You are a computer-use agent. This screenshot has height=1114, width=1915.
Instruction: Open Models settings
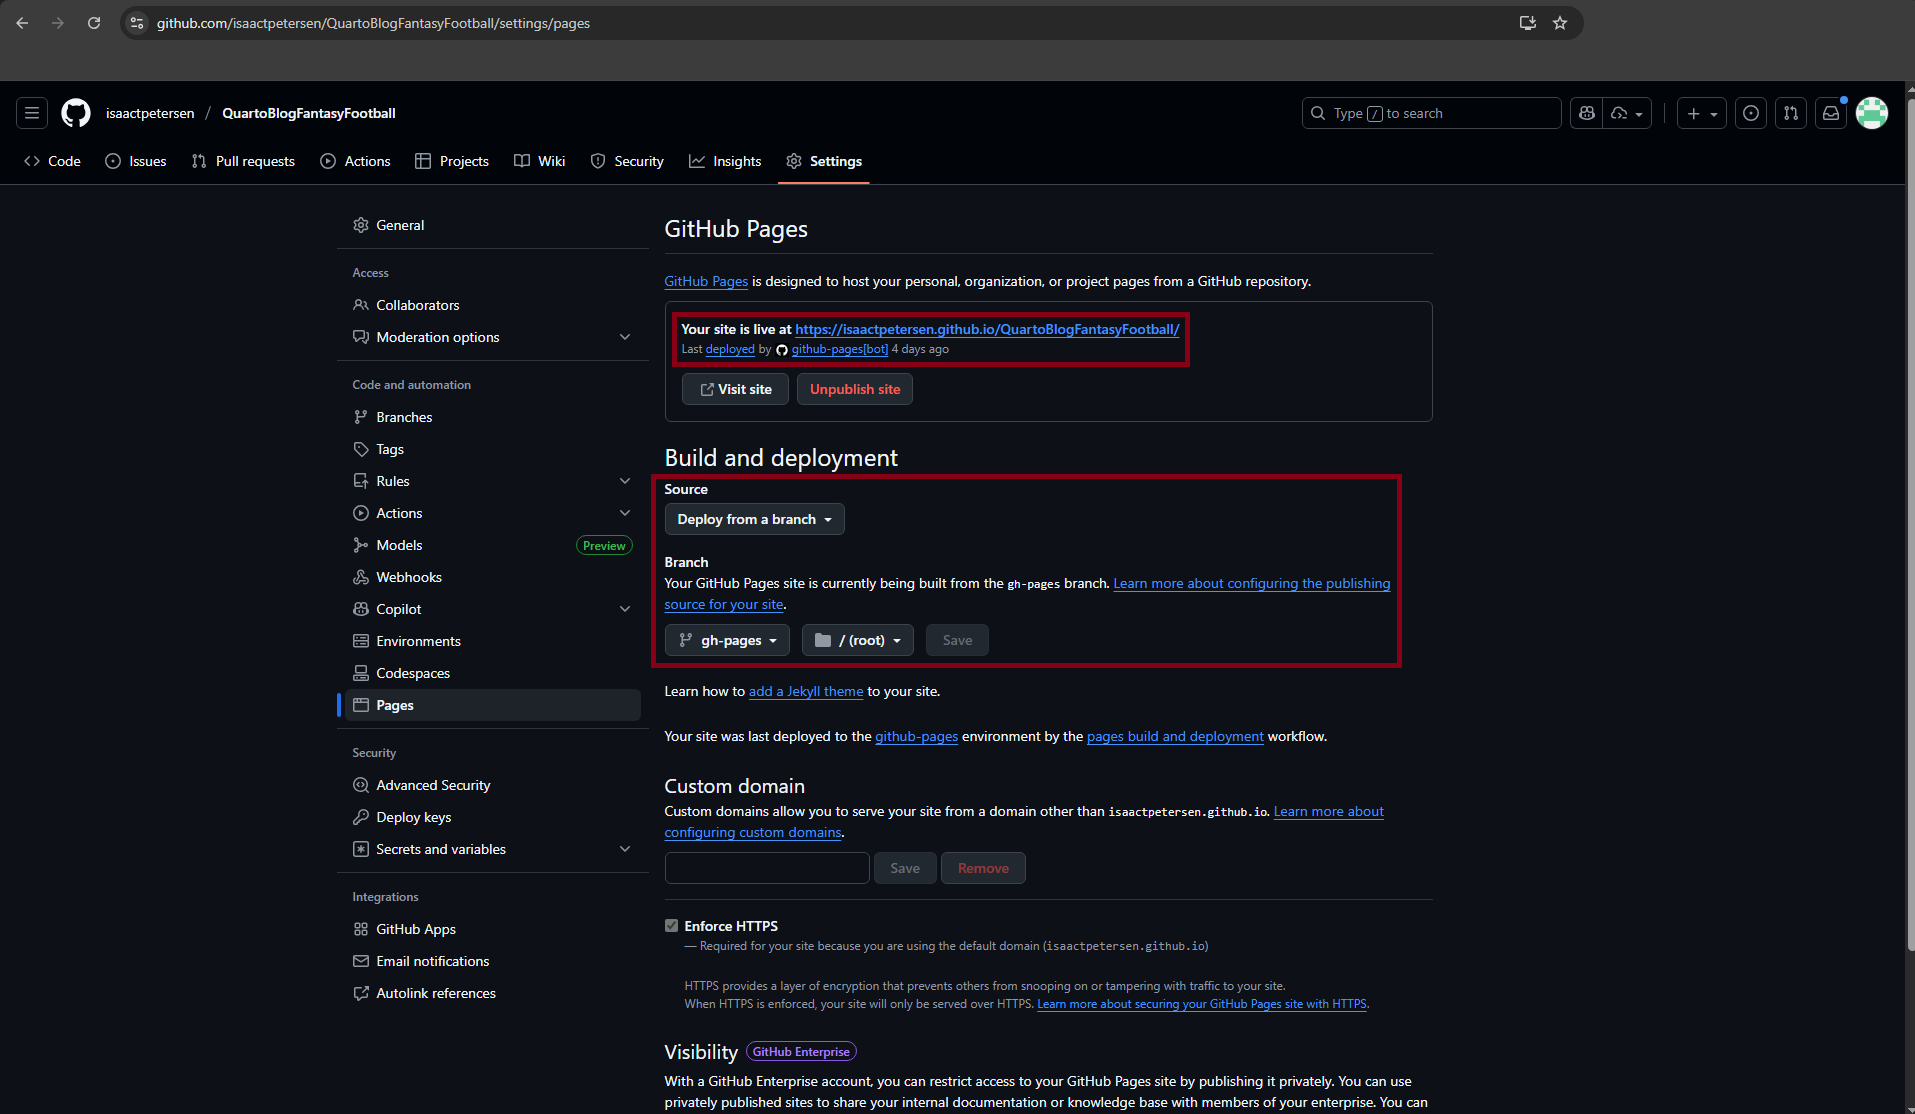pyautogui.click(x=492, y=545)
